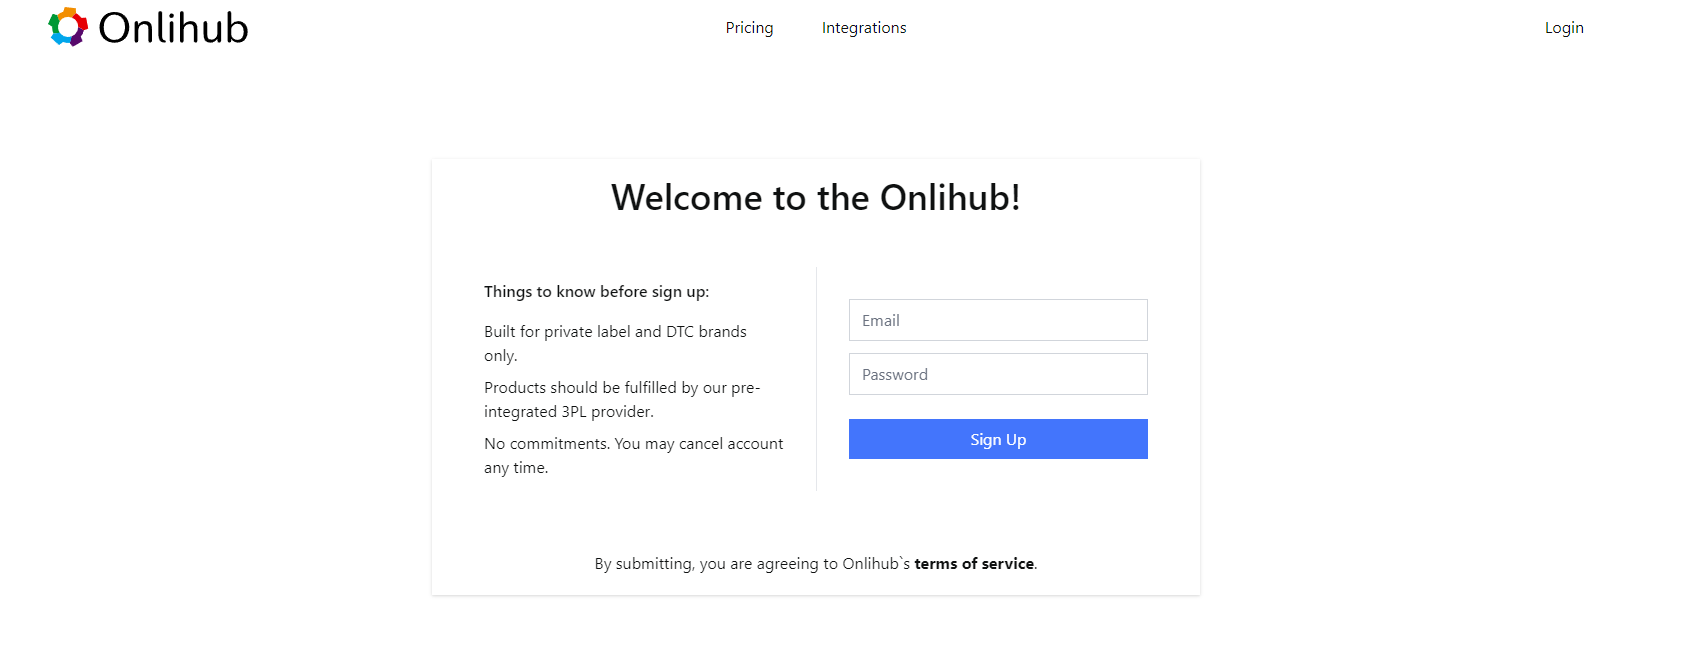The width and height of the screenshot is (1682, 669).
Task: Click the word Onlihub`s in the agreement text
Action: coord(876,564)
